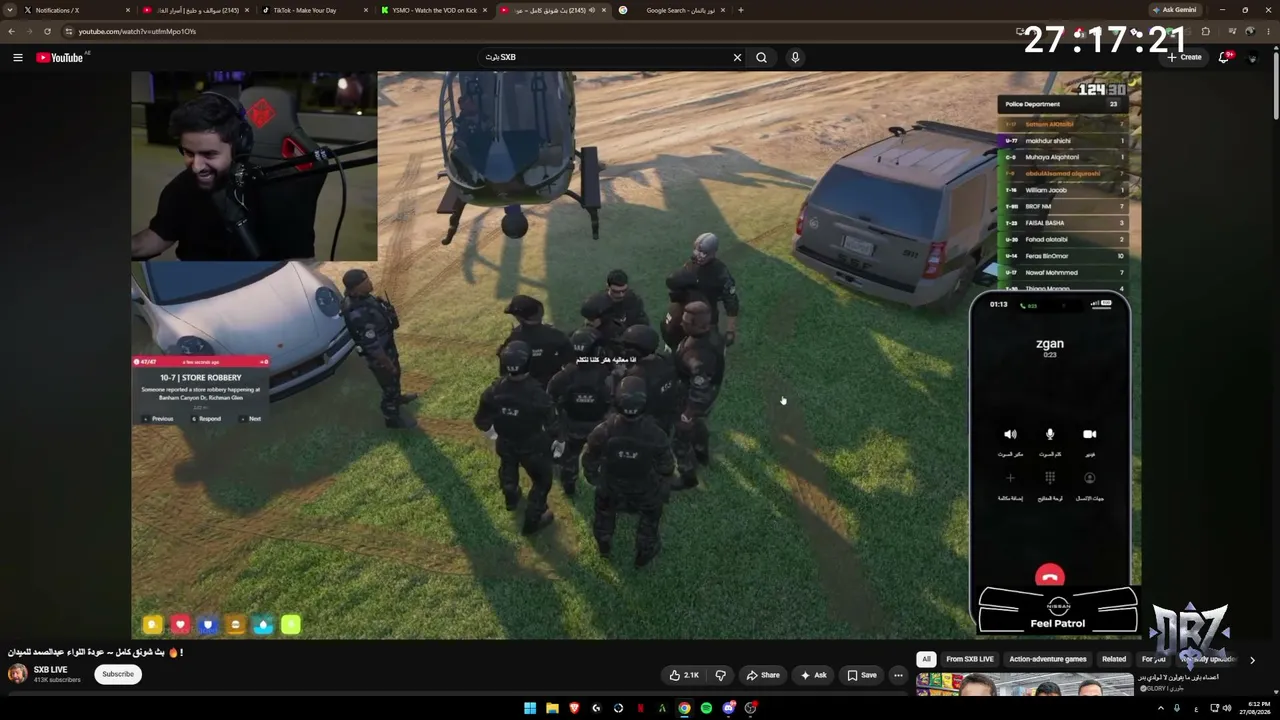Close the Google Search tab
The height and width of the screenshot is (720, 1280).
722,10
